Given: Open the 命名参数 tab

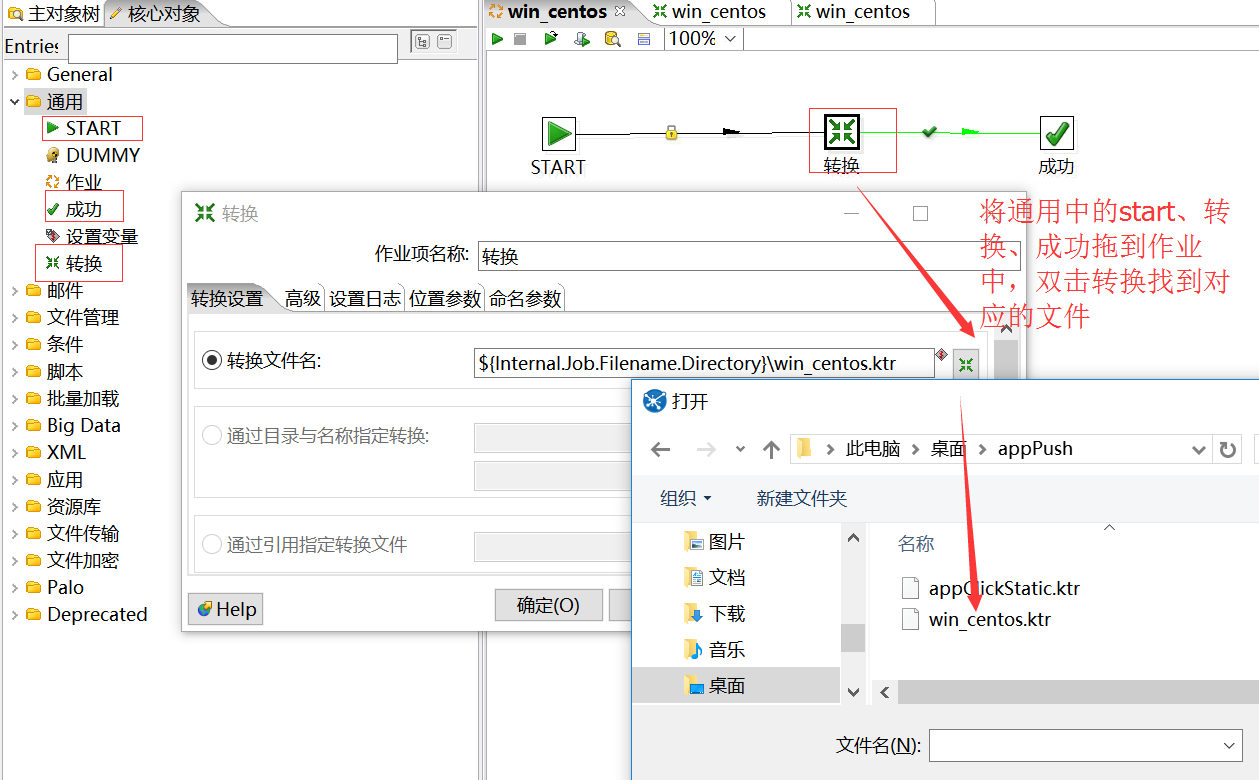Looking at the screenshot, I should [525, 298].
